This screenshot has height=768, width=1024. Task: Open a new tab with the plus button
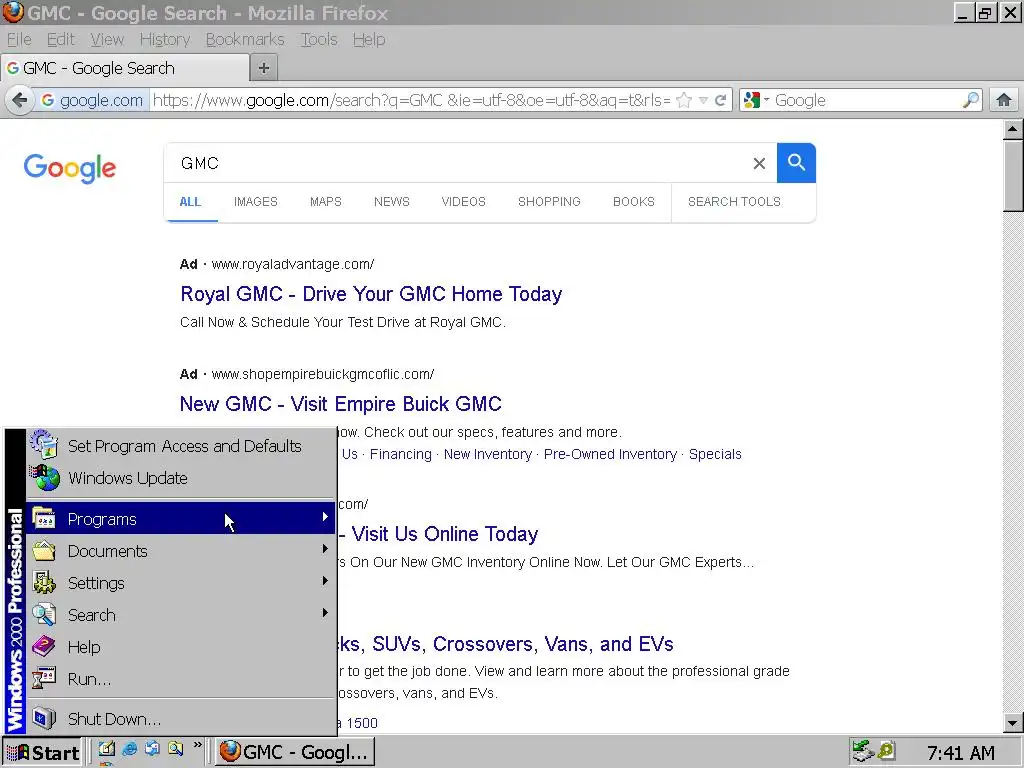(x=264, y=68)
